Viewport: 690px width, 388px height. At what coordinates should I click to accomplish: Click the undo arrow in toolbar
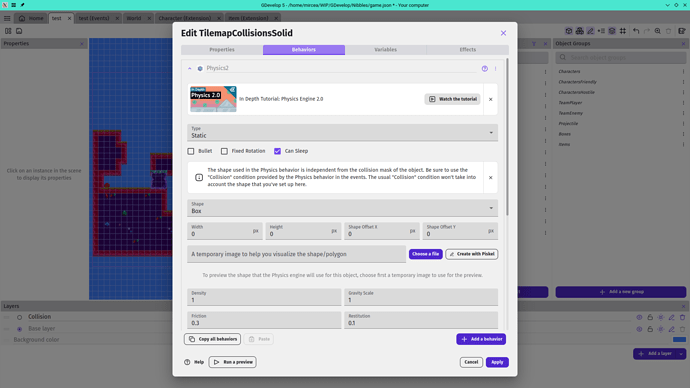click(x=636, y=31)
